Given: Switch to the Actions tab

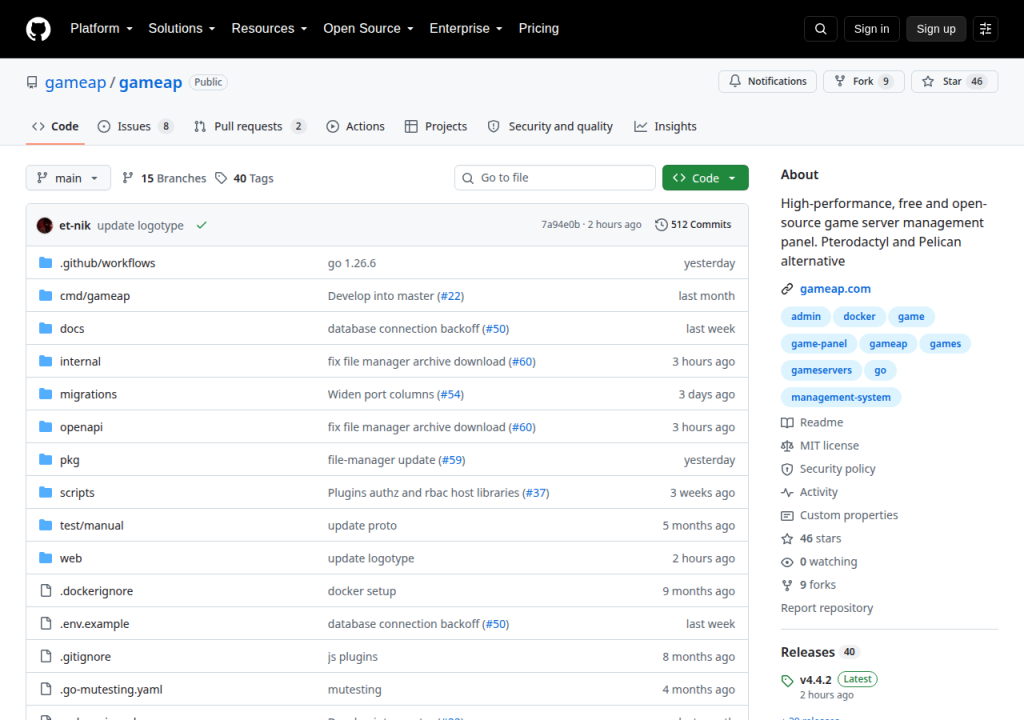Looking at the screenshot, I should [x=356, y=126].
